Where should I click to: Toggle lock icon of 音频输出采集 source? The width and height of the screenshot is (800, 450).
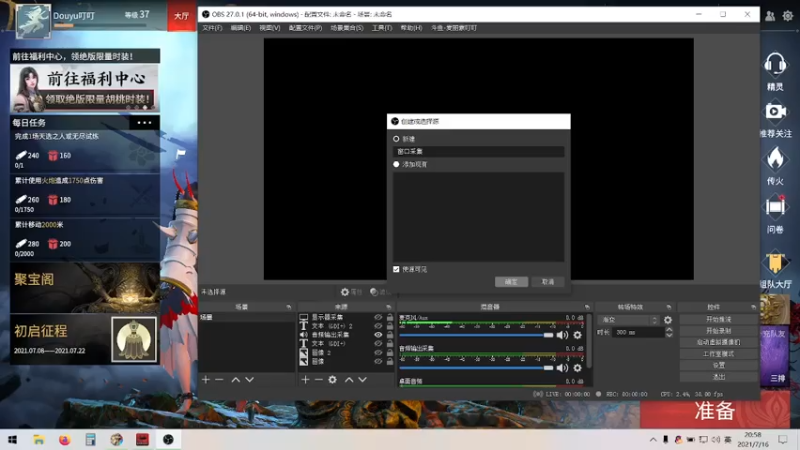coord(390,335)
